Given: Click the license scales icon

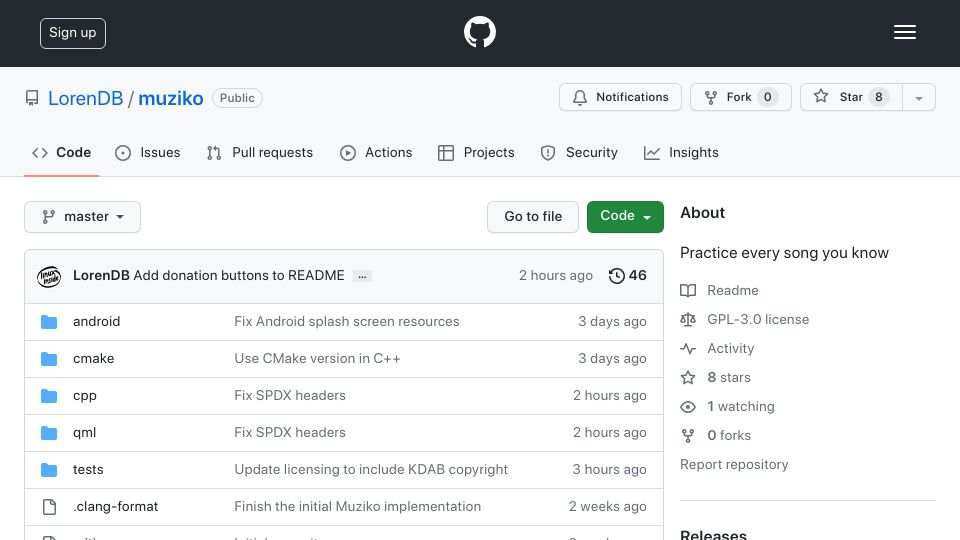Looking at the screenshot, I should [x=688, y=319].
